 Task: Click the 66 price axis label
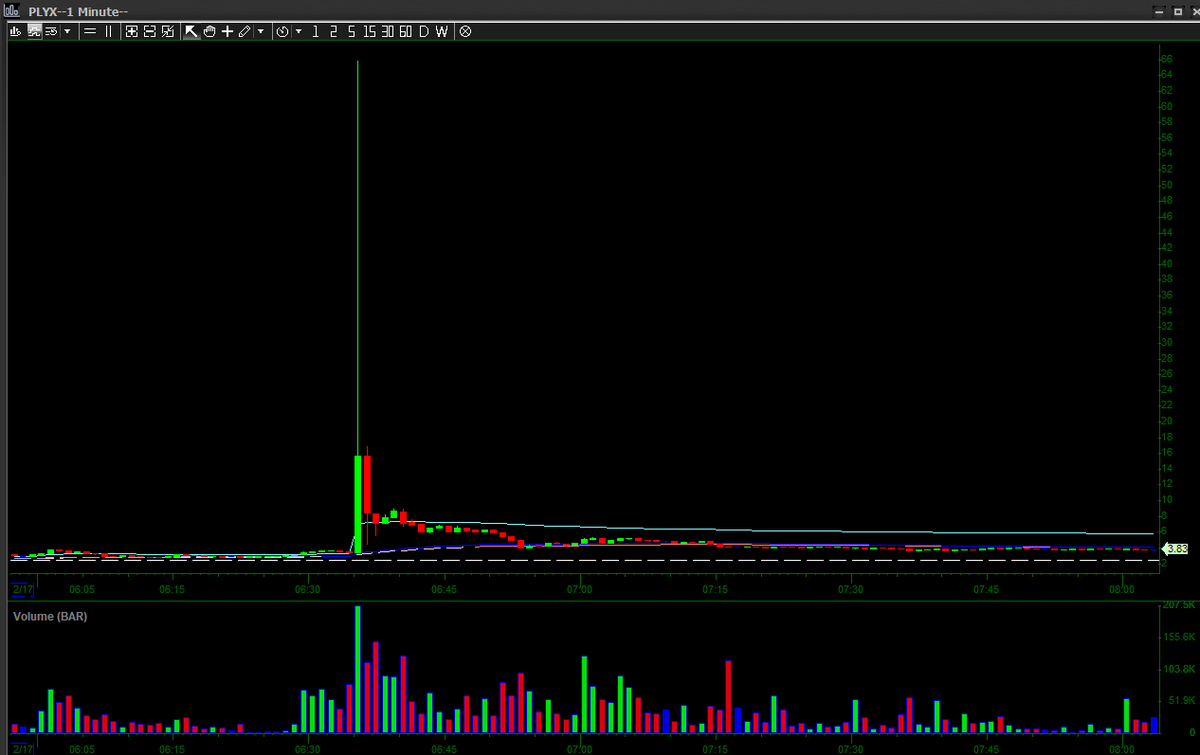pos(1166,59)
